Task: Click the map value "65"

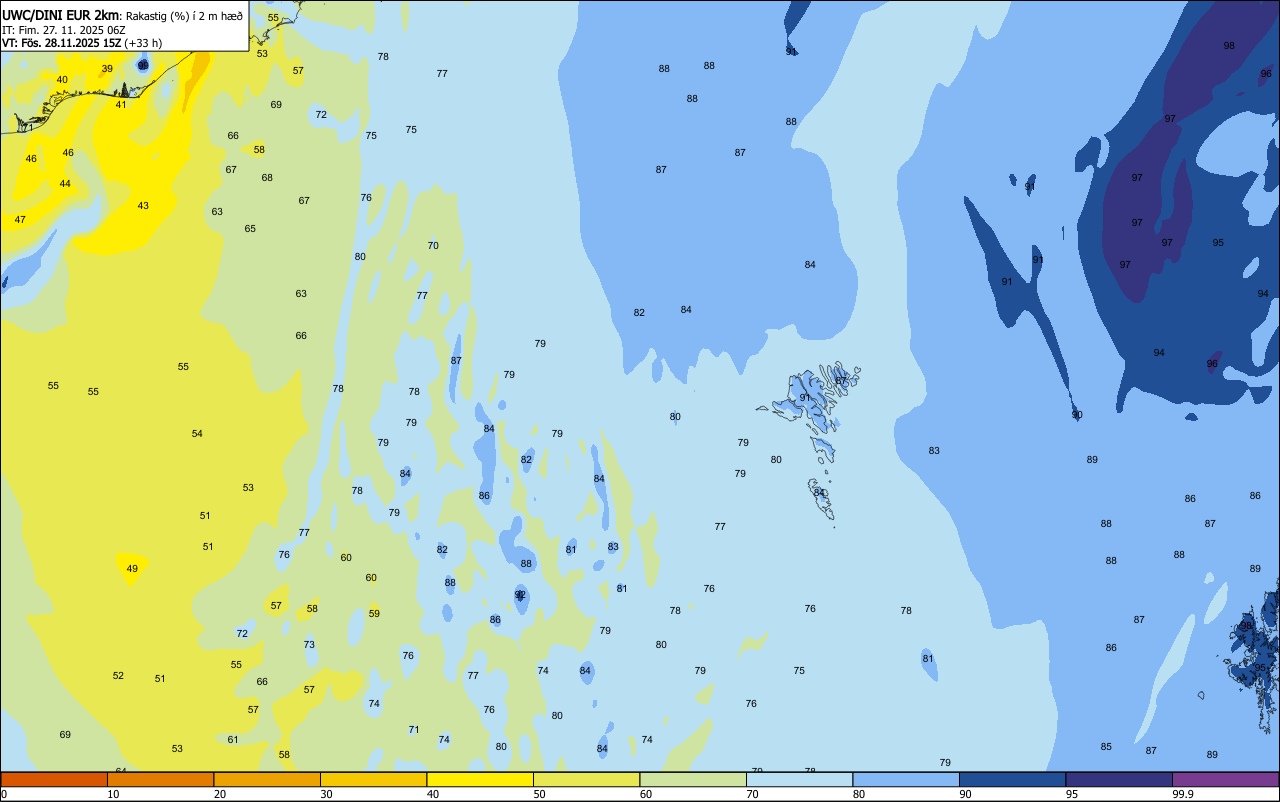Action: (x=250, y=229)
